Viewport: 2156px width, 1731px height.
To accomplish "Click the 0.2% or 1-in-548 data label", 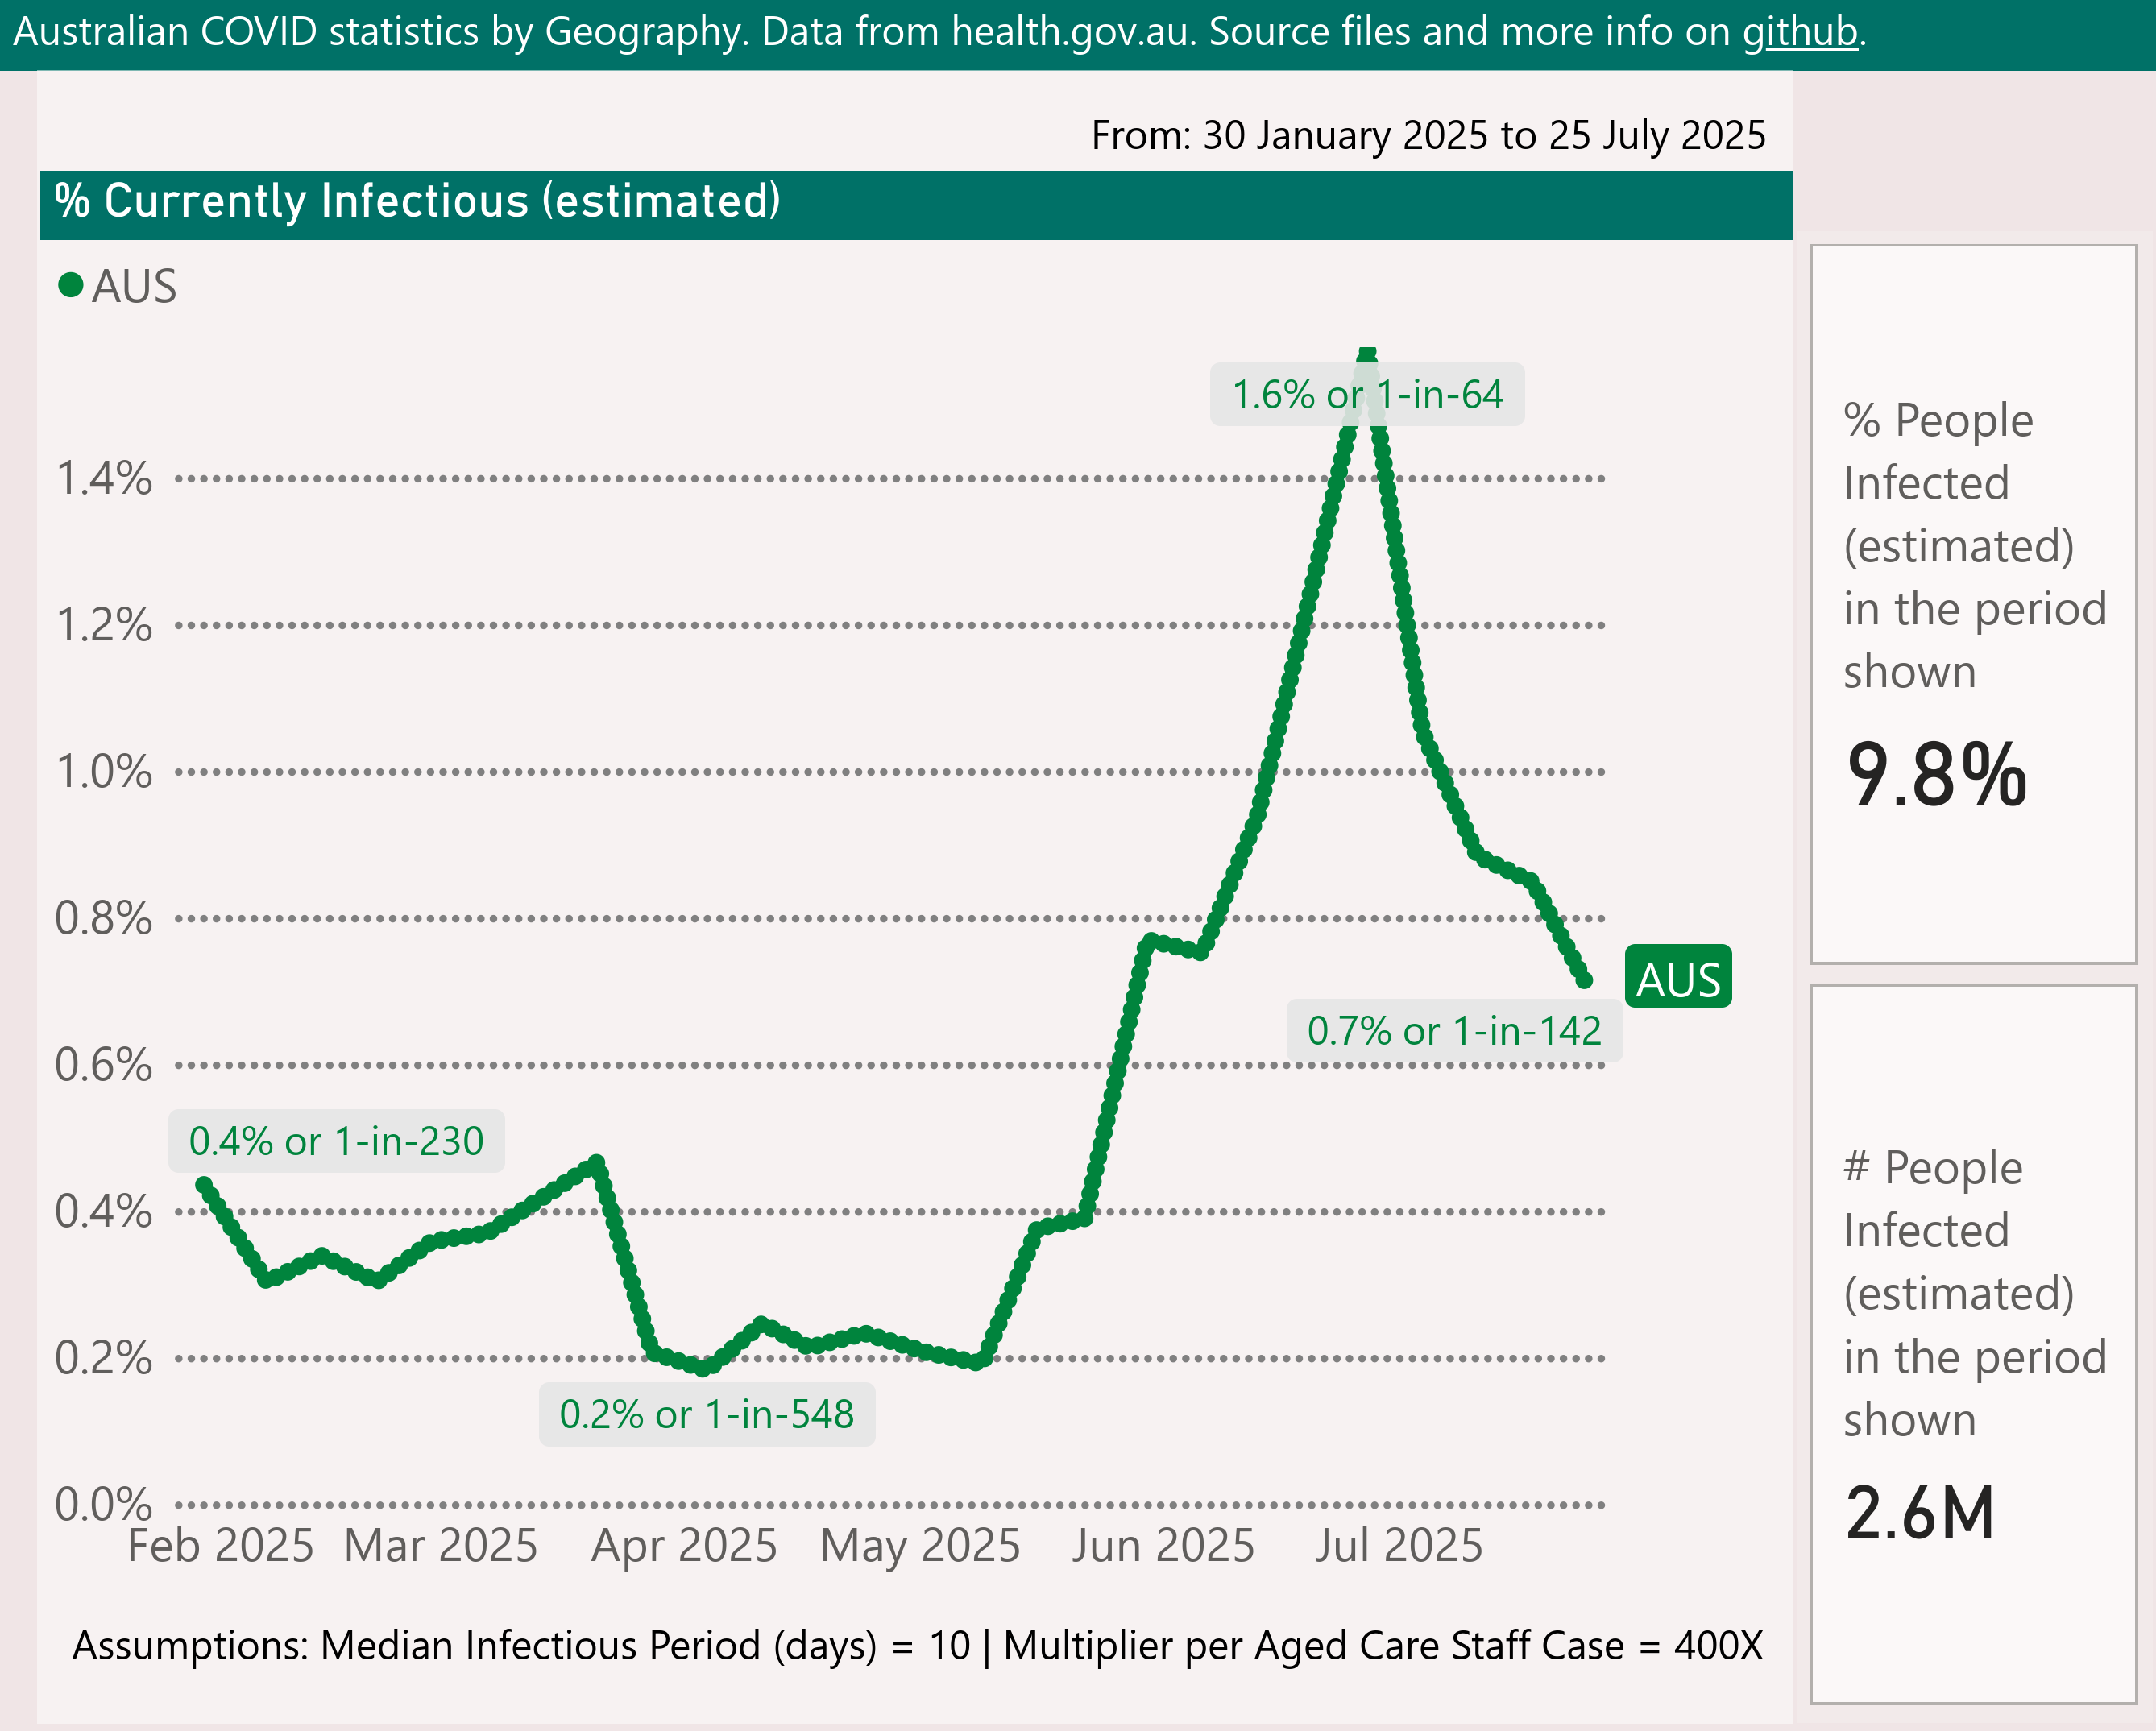I will point(706,1414).
